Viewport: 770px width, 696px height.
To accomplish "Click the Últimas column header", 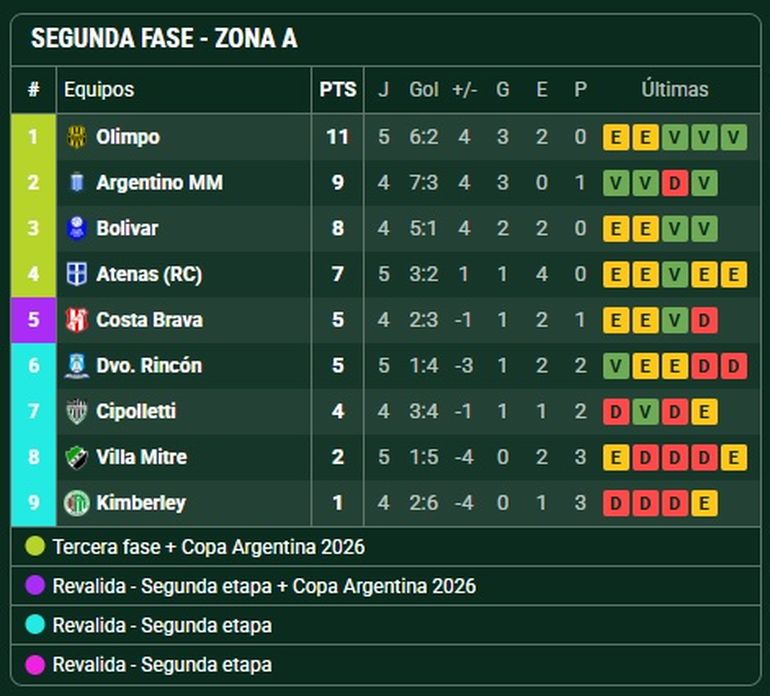I will (675, 90).
